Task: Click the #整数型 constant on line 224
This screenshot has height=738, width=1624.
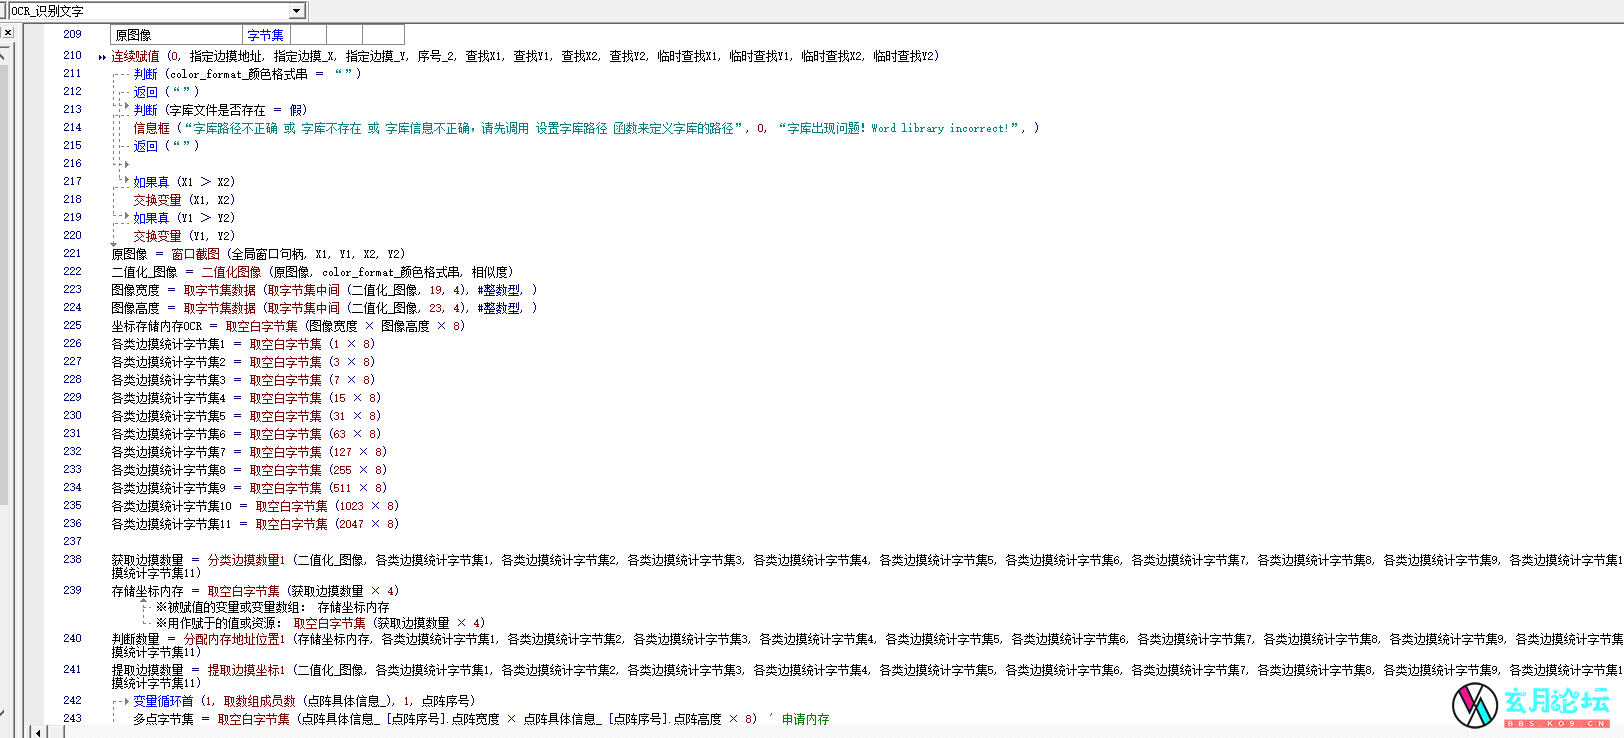Action: (x=499, y=308)
